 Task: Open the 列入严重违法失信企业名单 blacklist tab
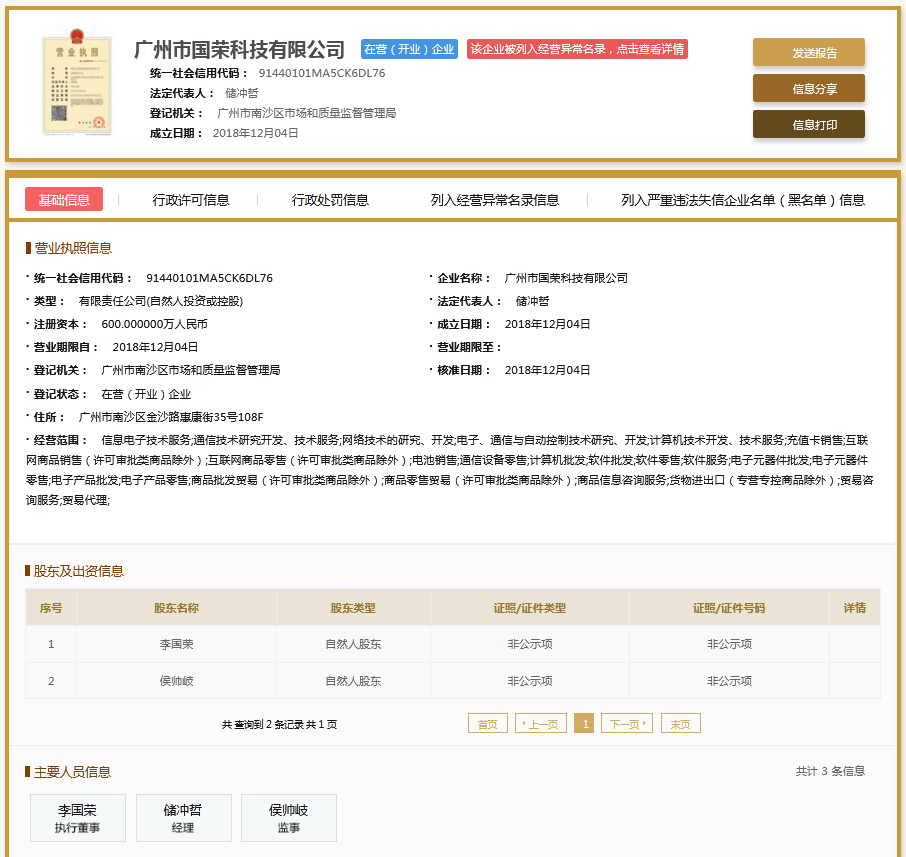[x=743, y=200]
